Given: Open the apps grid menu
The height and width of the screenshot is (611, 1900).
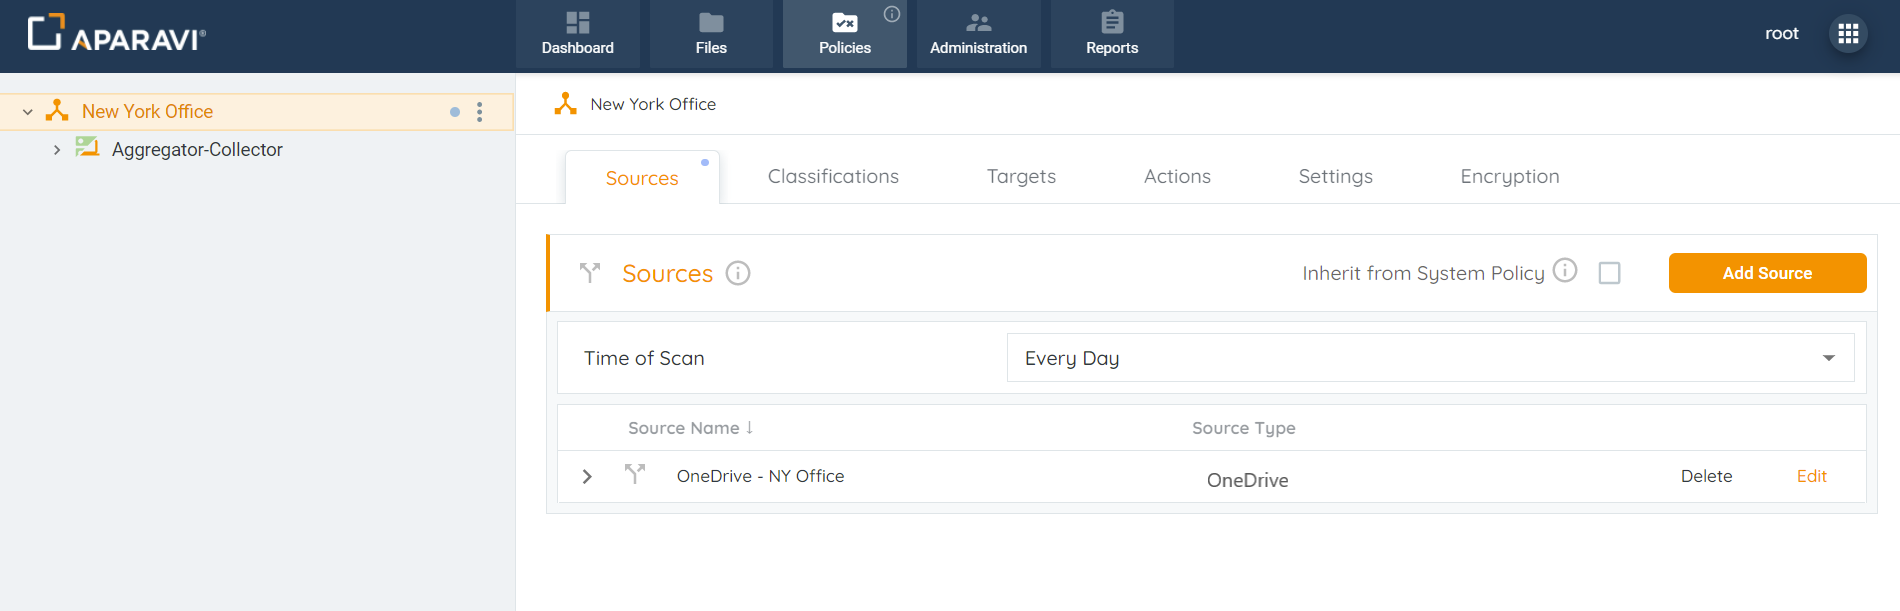Looking at the screenshot, I should [1848, 34].
